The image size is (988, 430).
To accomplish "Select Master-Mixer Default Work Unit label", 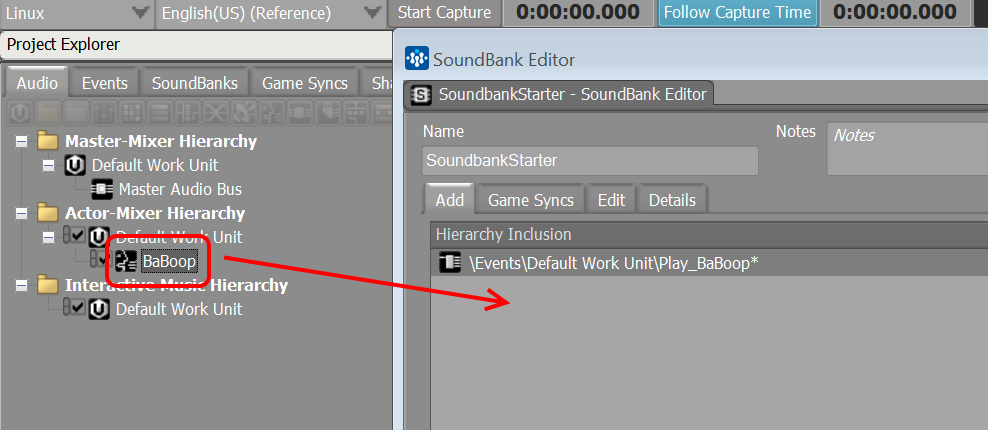I will 155,165.
